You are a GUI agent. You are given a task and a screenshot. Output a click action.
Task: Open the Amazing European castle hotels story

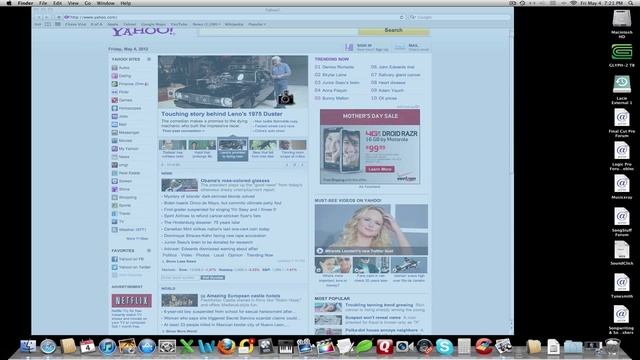[240, 296]
